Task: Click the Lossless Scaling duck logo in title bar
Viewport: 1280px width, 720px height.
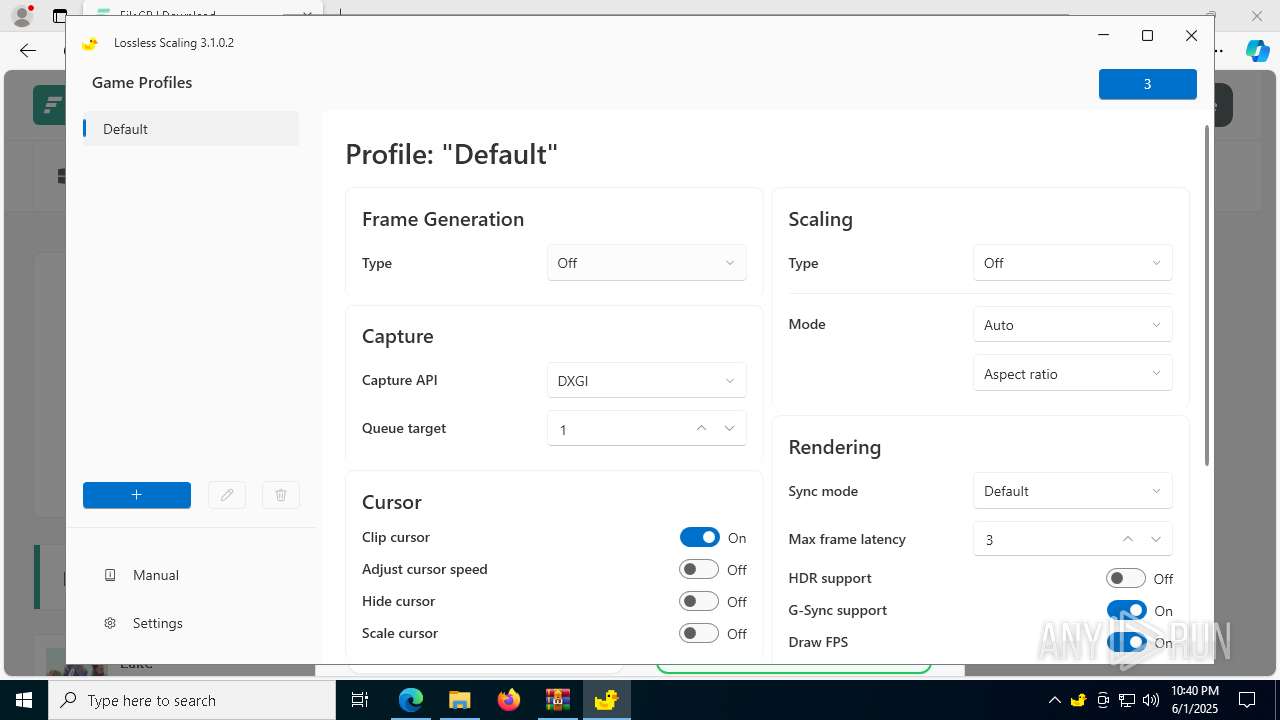Action: point(90,43)
